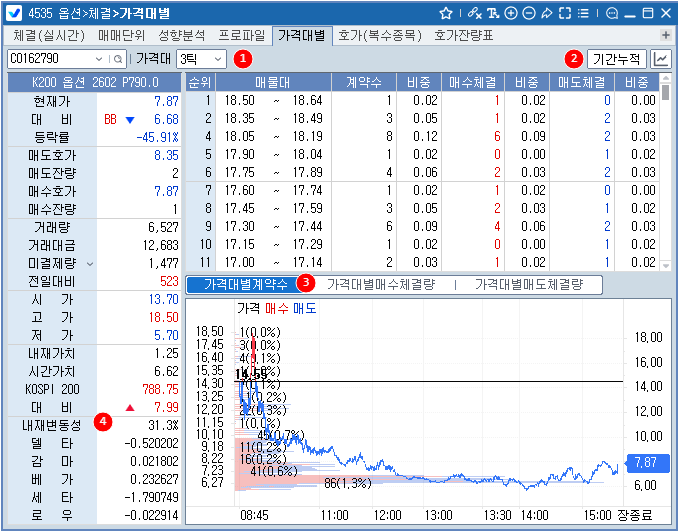Click the unlink screen icon
Viewport: 679px width, 532px height.
point(474,13)
